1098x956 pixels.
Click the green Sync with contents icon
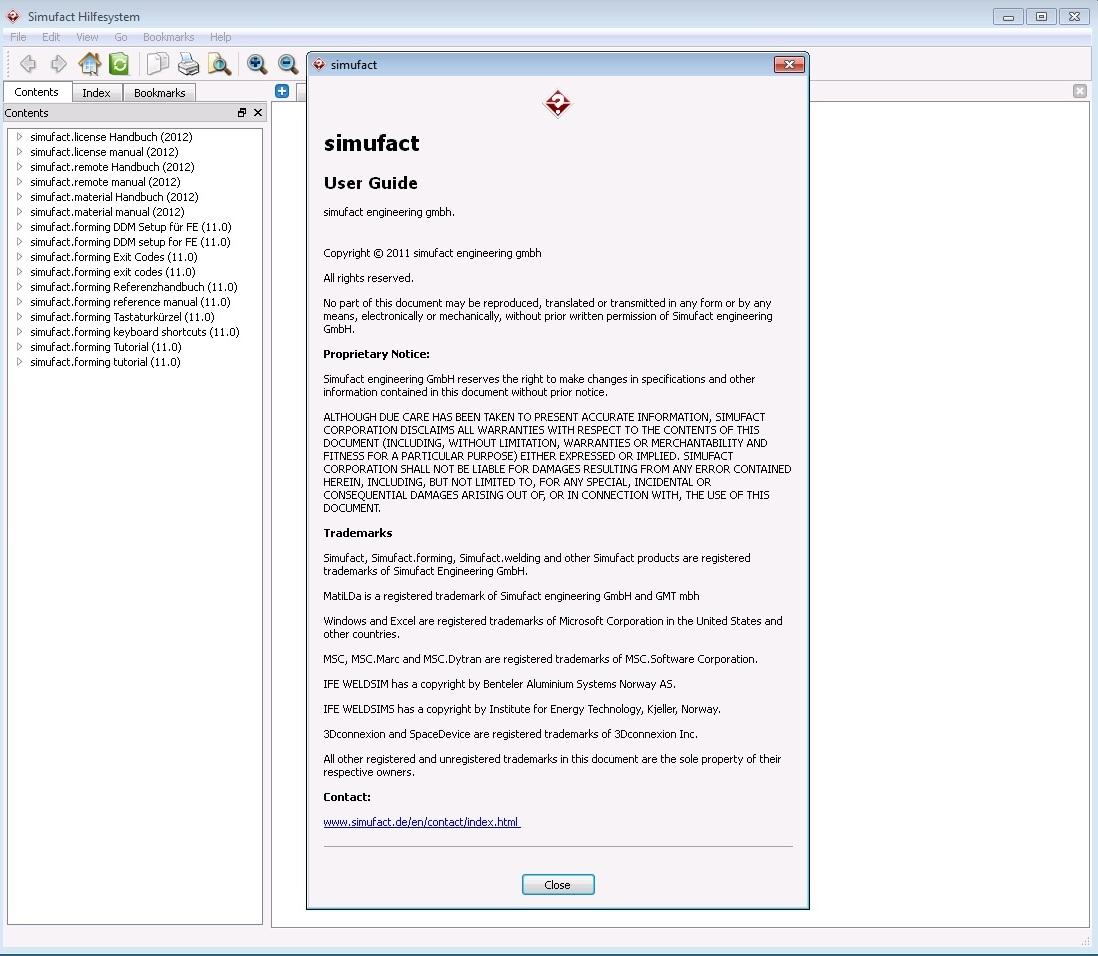[119, 64]
